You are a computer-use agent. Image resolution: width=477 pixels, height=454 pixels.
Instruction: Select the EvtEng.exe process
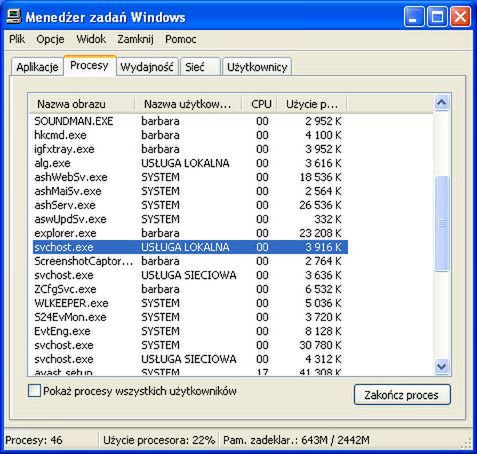tap(190, 331)
